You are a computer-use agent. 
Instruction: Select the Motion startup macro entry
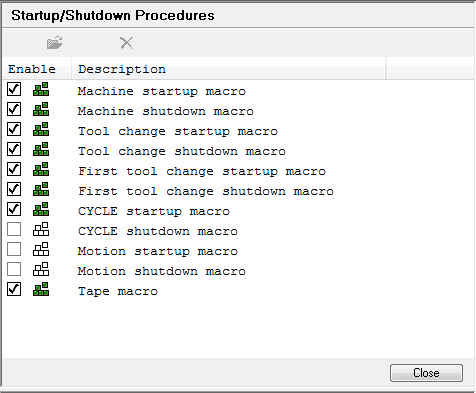click(x=158, y=251)
